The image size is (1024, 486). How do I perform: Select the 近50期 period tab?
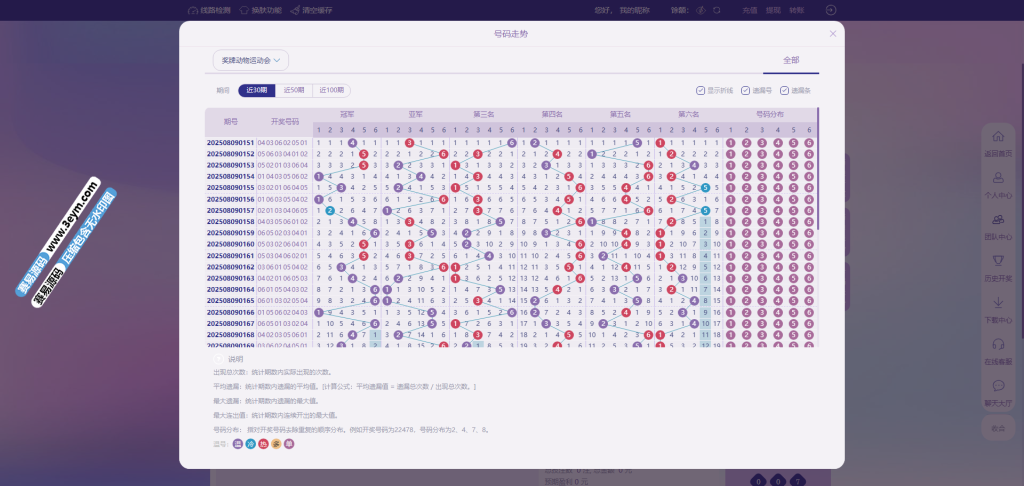[x=293, y=90]
